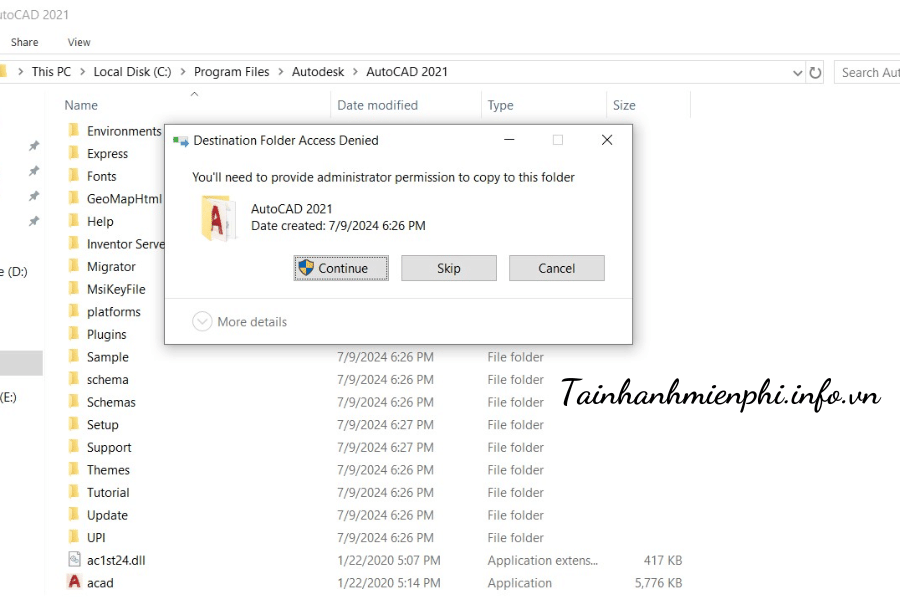This screenshot has width=900, height=600.
Task: Open the address bar history dropdown
Action: tap(797, 72)
